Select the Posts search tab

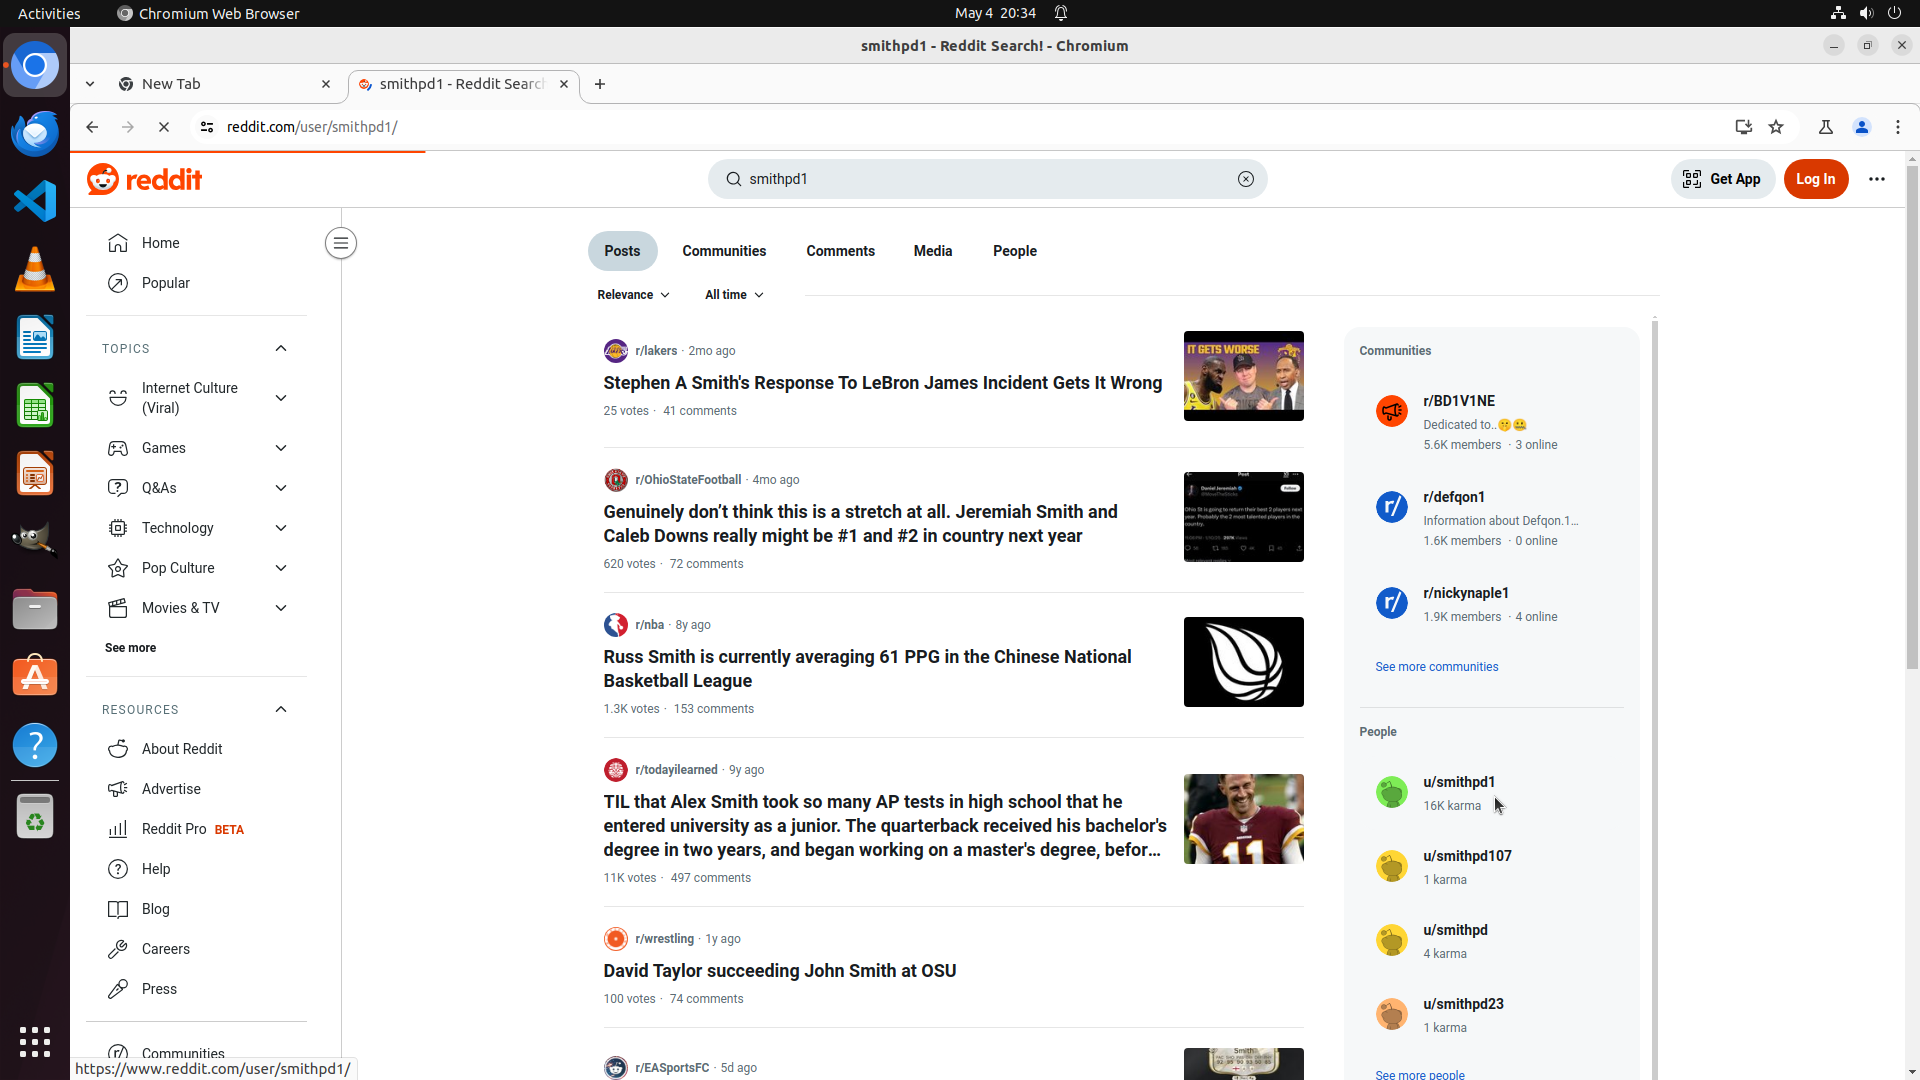(622, 251)
